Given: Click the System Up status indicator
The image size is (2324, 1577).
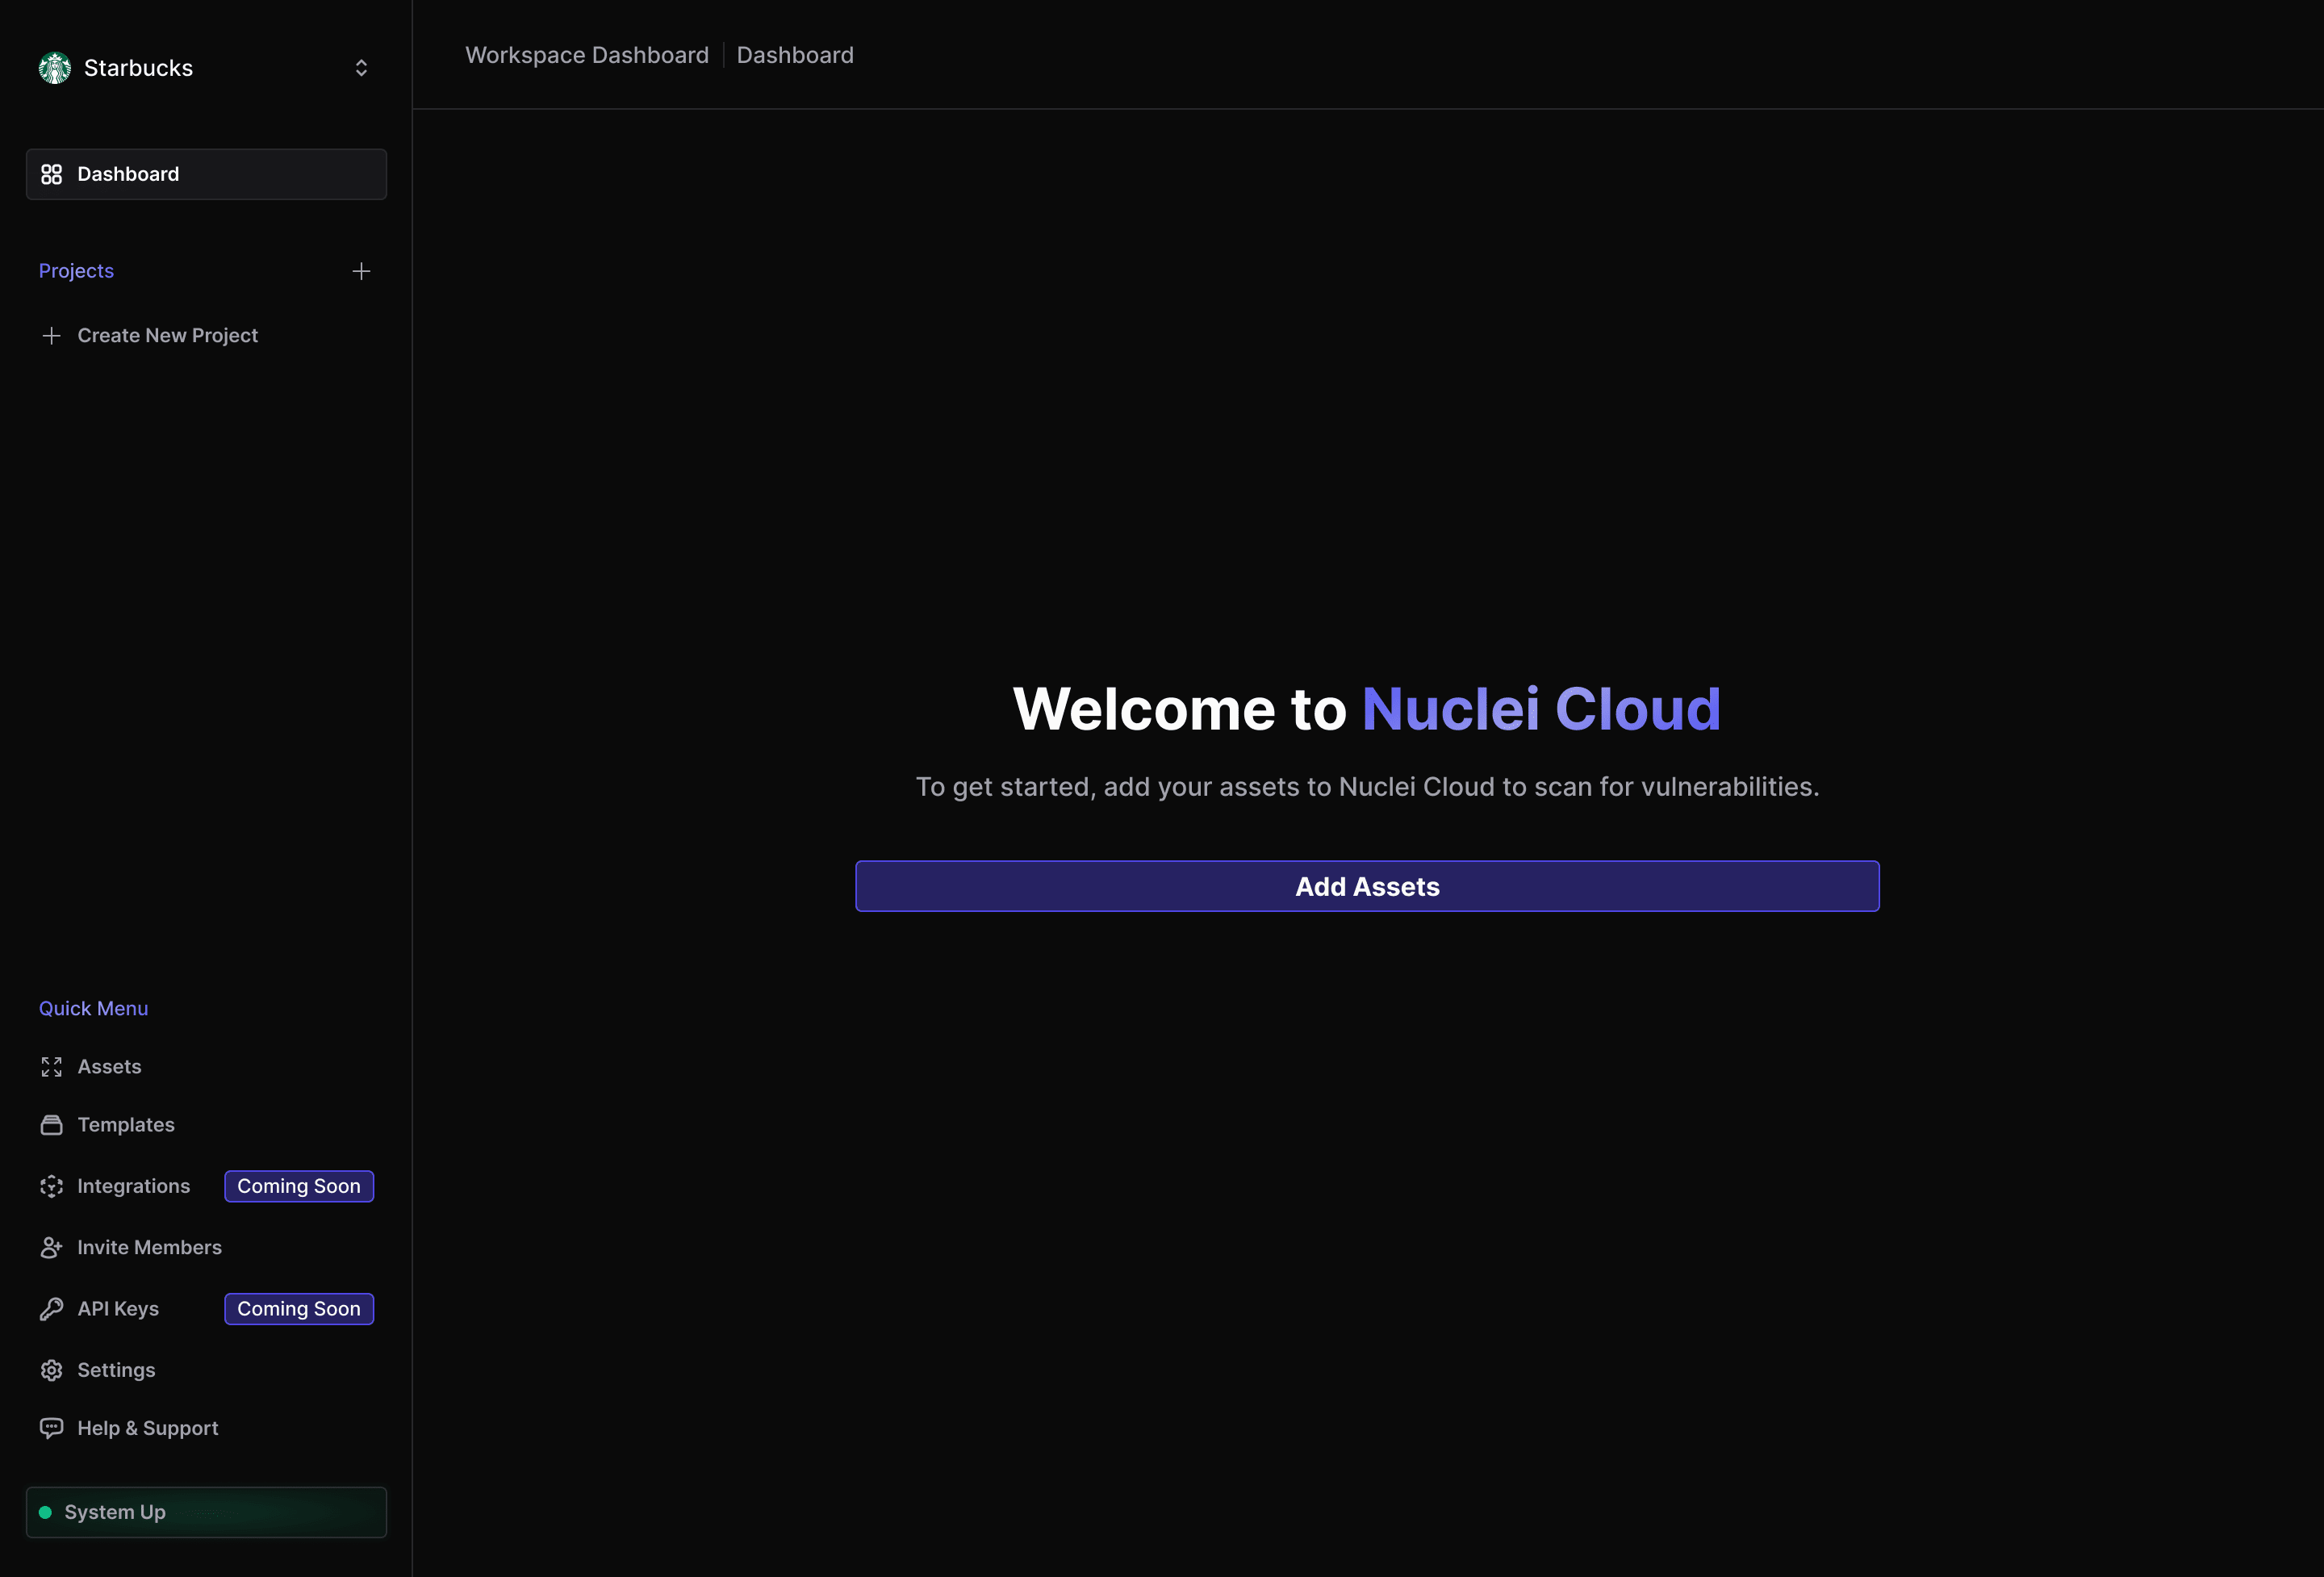Looking at the screenshot, I should [206, 1512].
